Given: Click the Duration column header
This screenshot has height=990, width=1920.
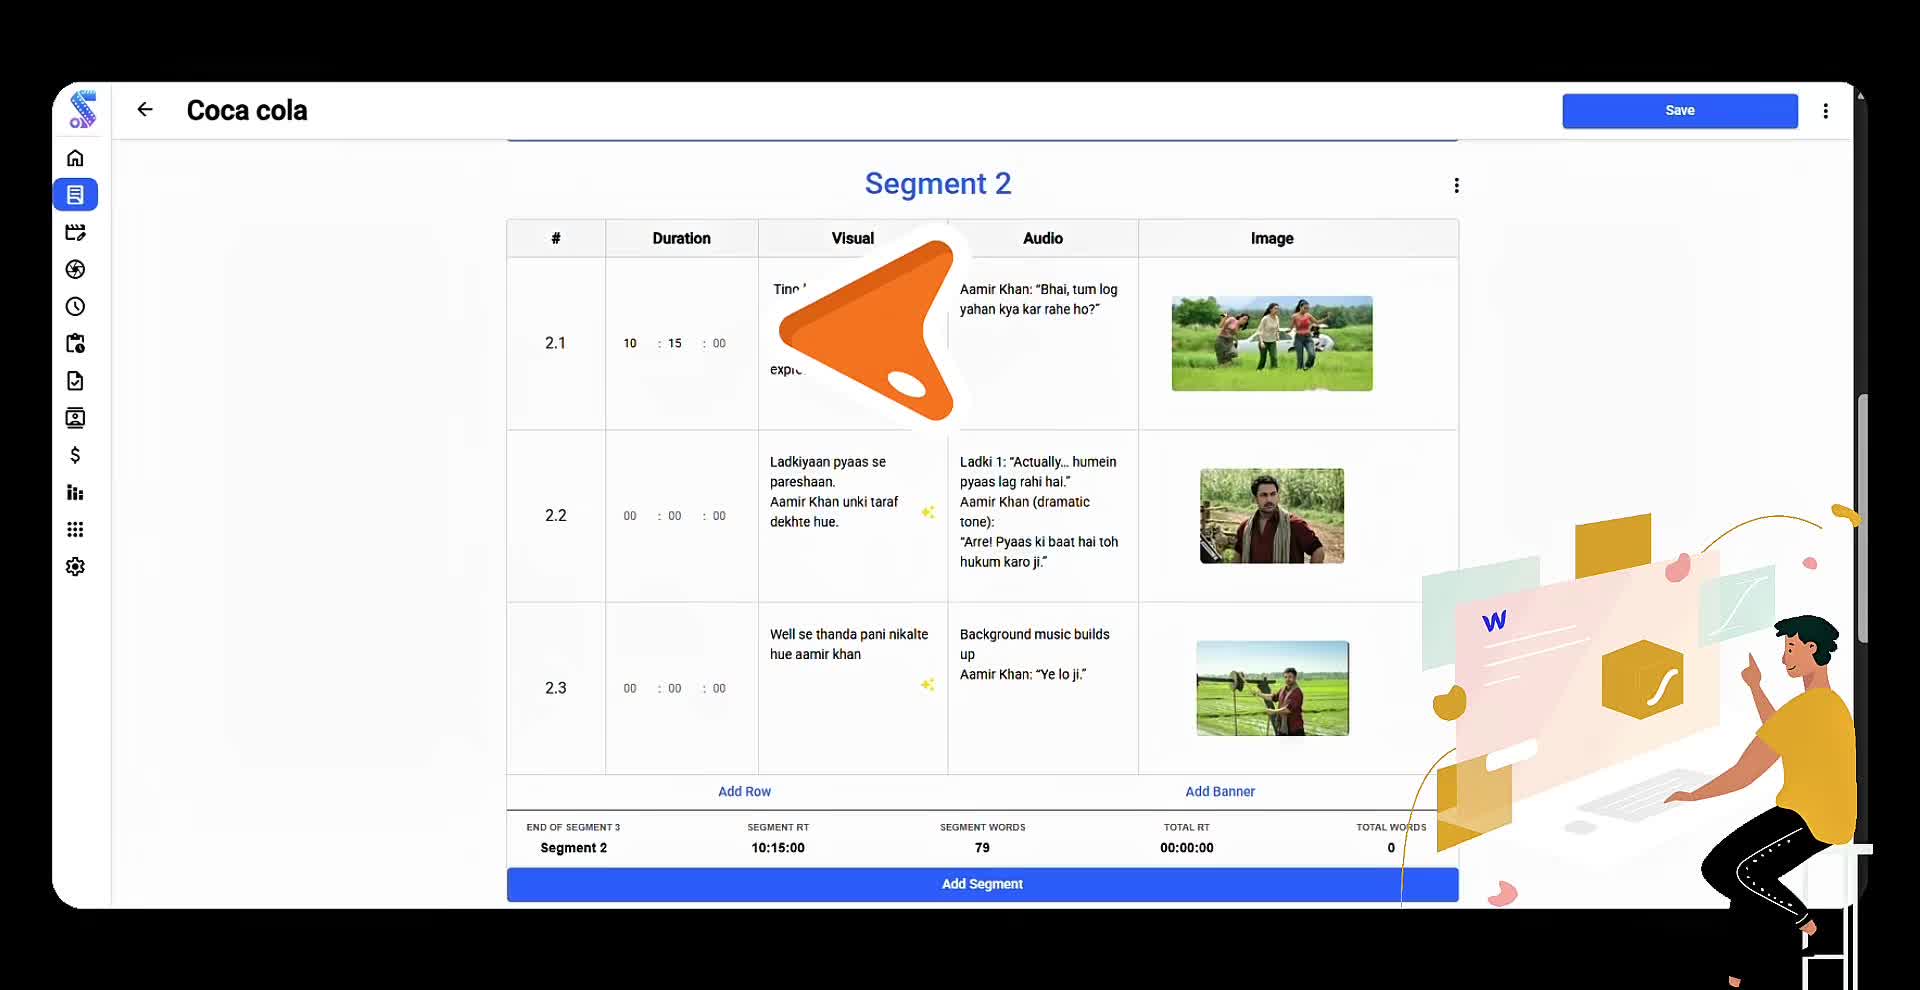Looking at the screenshot, I should 681,238.
